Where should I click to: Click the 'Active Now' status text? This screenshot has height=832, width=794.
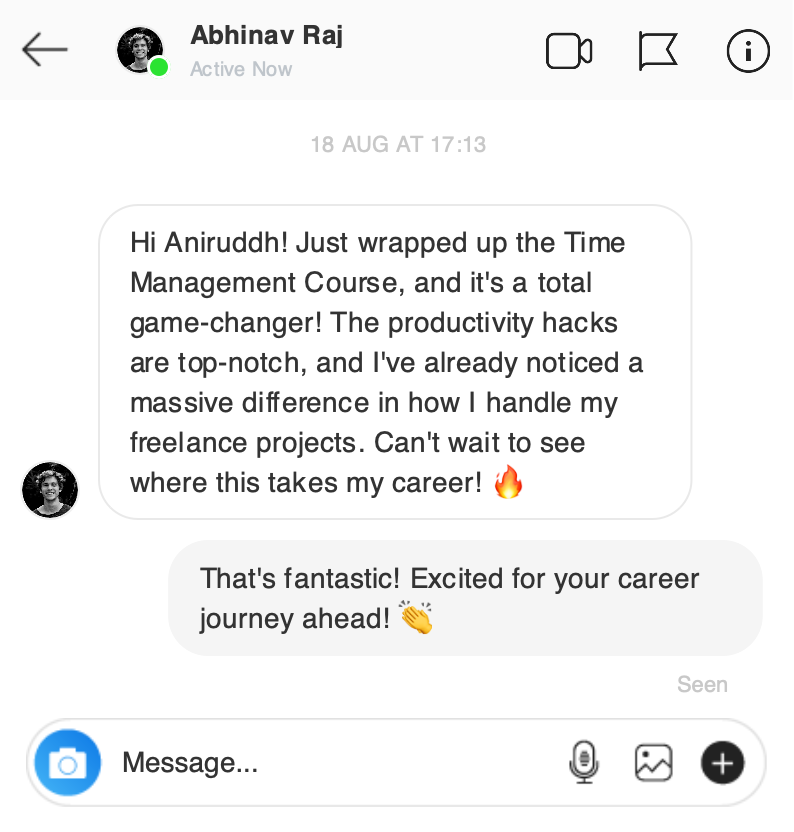click(x=241, y=69)
